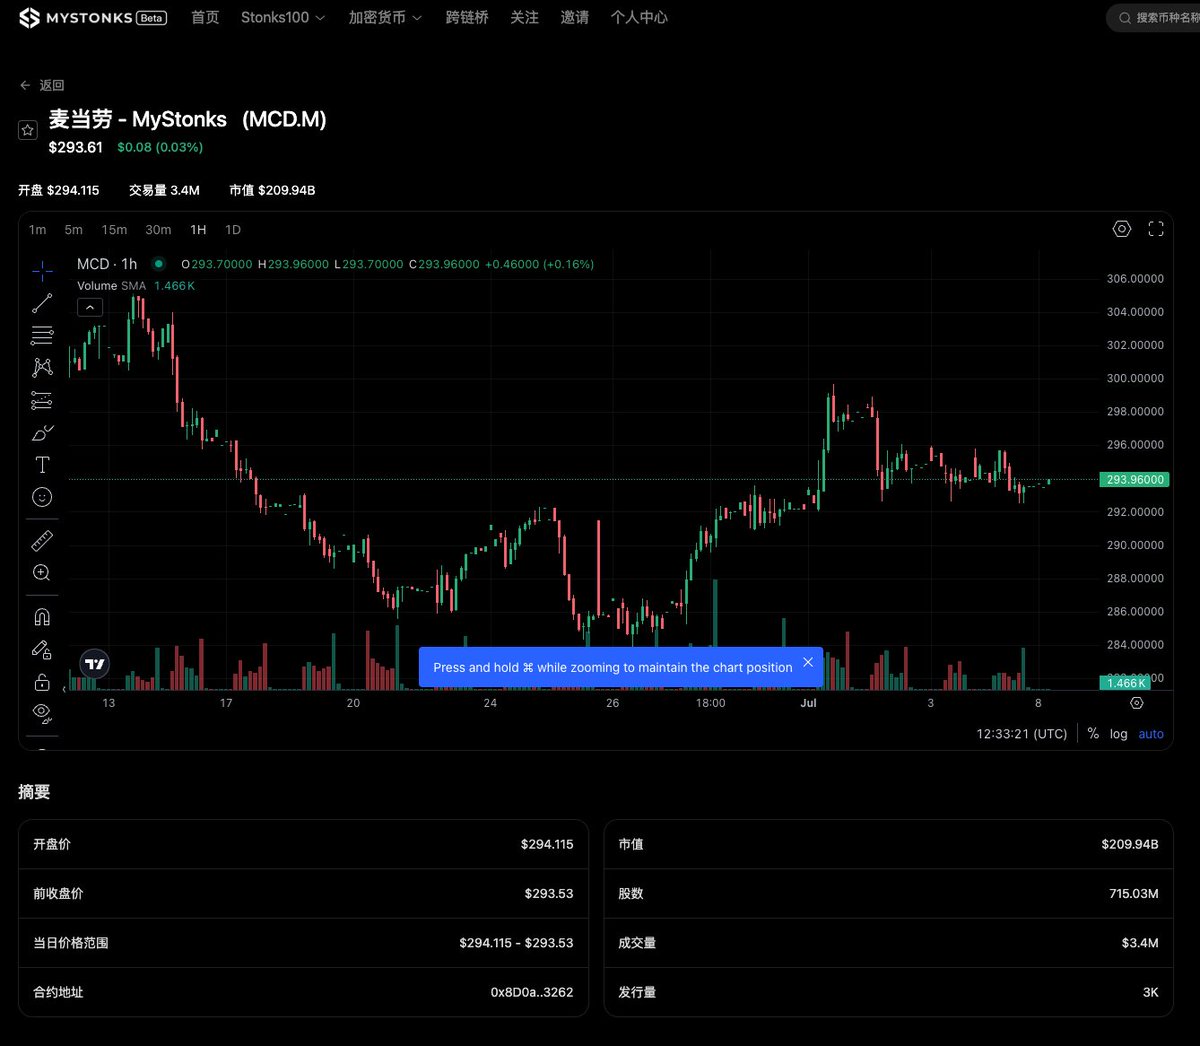Open 个人中心 personal center
1200x1046 pixels.
[x=639, y=18]
